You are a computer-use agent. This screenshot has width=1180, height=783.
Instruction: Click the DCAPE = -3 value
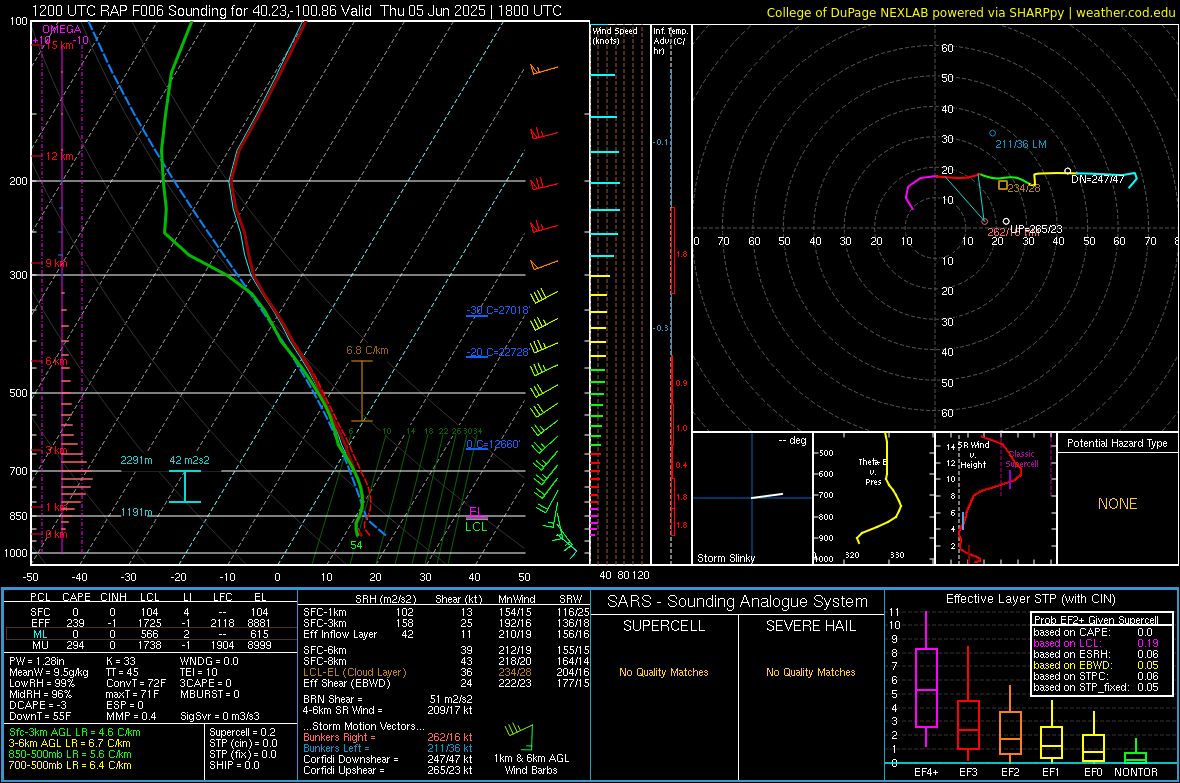click(38, 705)
